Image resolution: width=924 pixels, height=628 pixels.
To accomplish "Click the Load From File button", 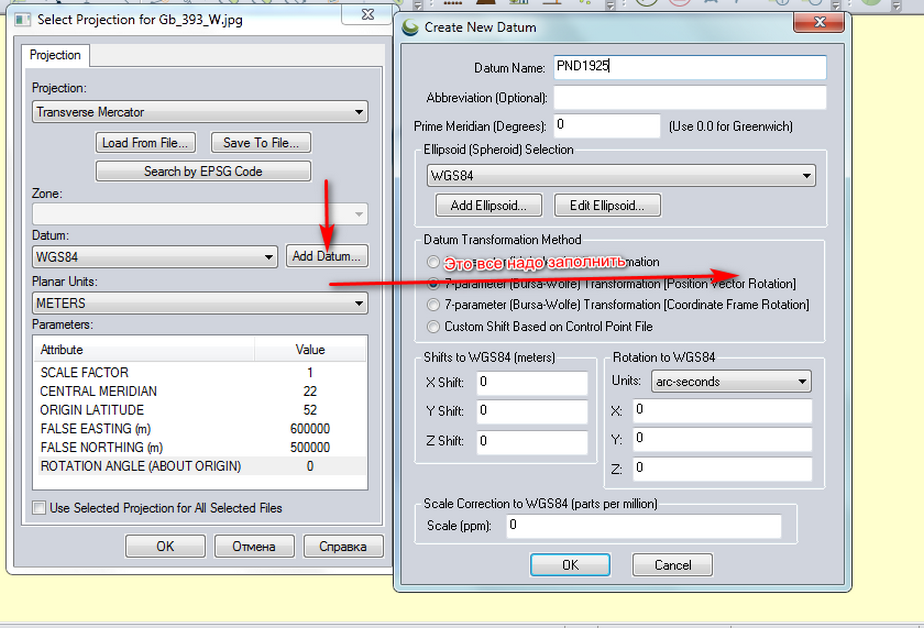I will pos(145,143).
